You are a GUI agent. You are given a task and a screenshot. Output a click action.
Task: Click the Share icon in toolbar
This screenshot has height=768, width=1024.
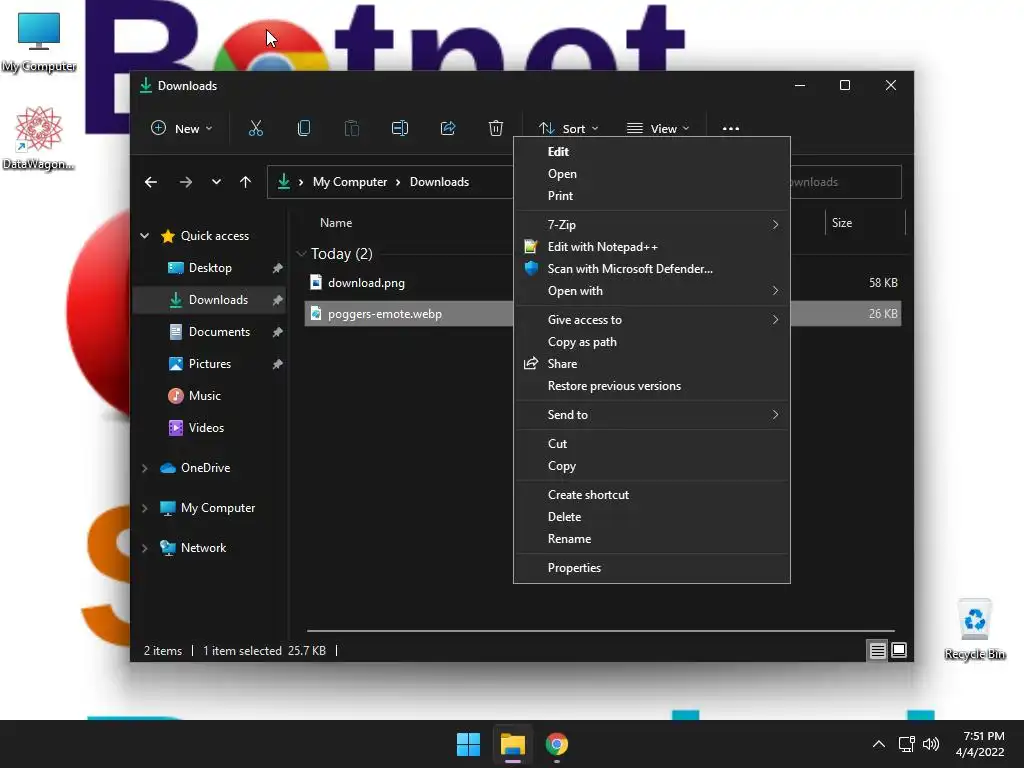tap(448, 128)
